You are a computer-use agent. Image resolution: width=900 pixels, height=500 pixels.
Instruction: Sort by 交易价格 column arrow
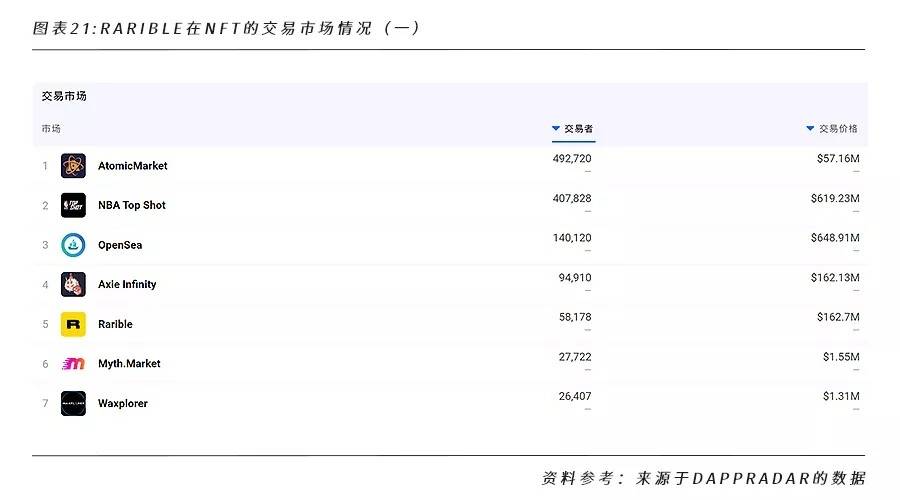[x=810, y=129]
